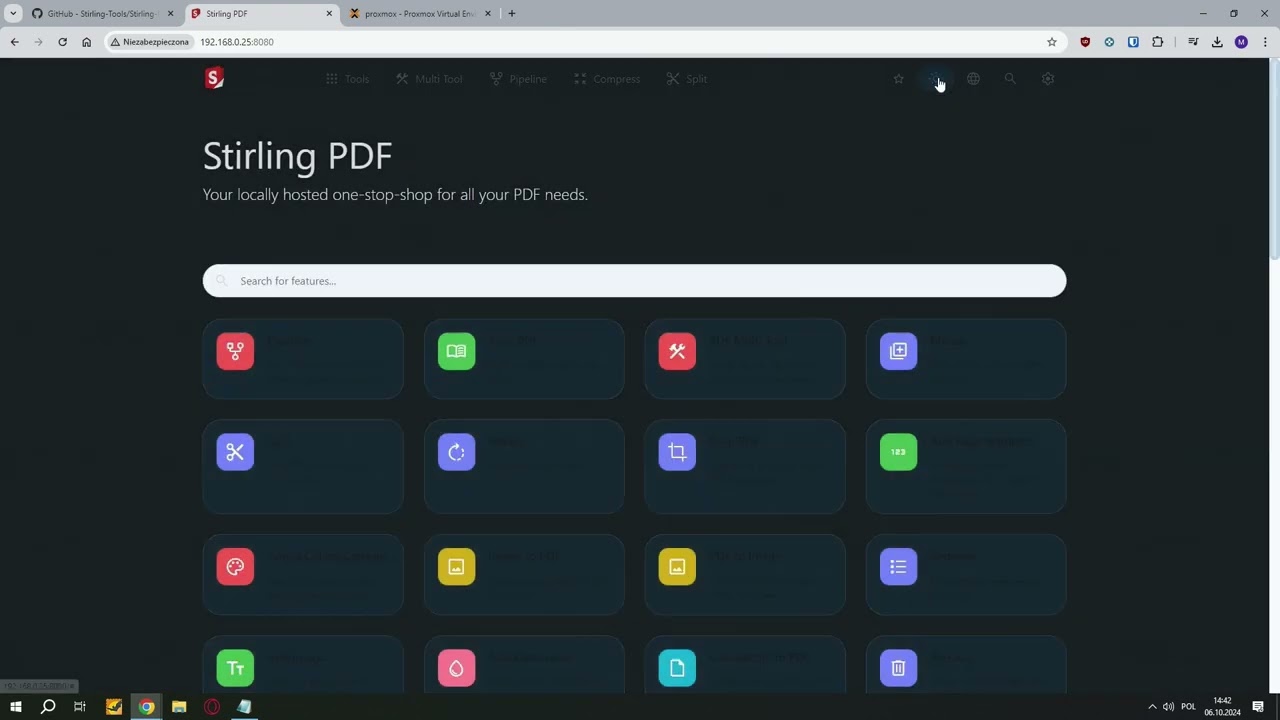Click the Niezabezpieczona site info chip

pos(150,42)
